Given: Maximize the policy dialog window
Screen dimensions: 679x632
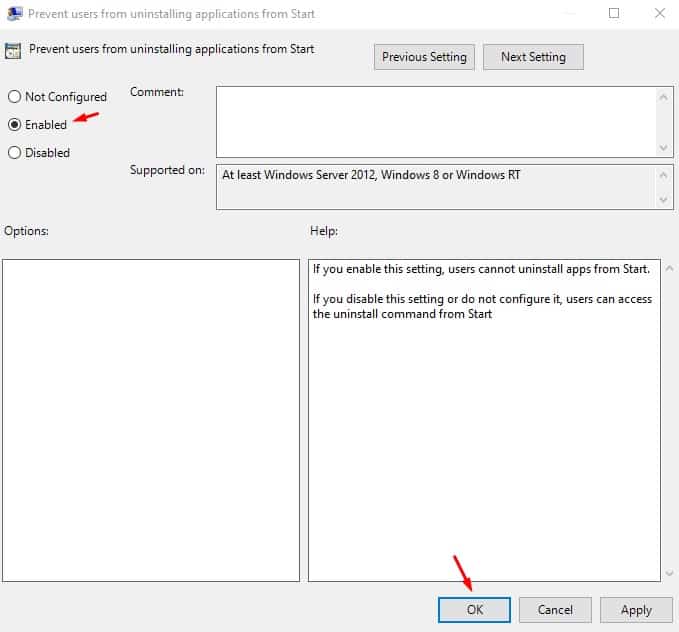Looking at the screenshot, I should click(x=614, y=13).
